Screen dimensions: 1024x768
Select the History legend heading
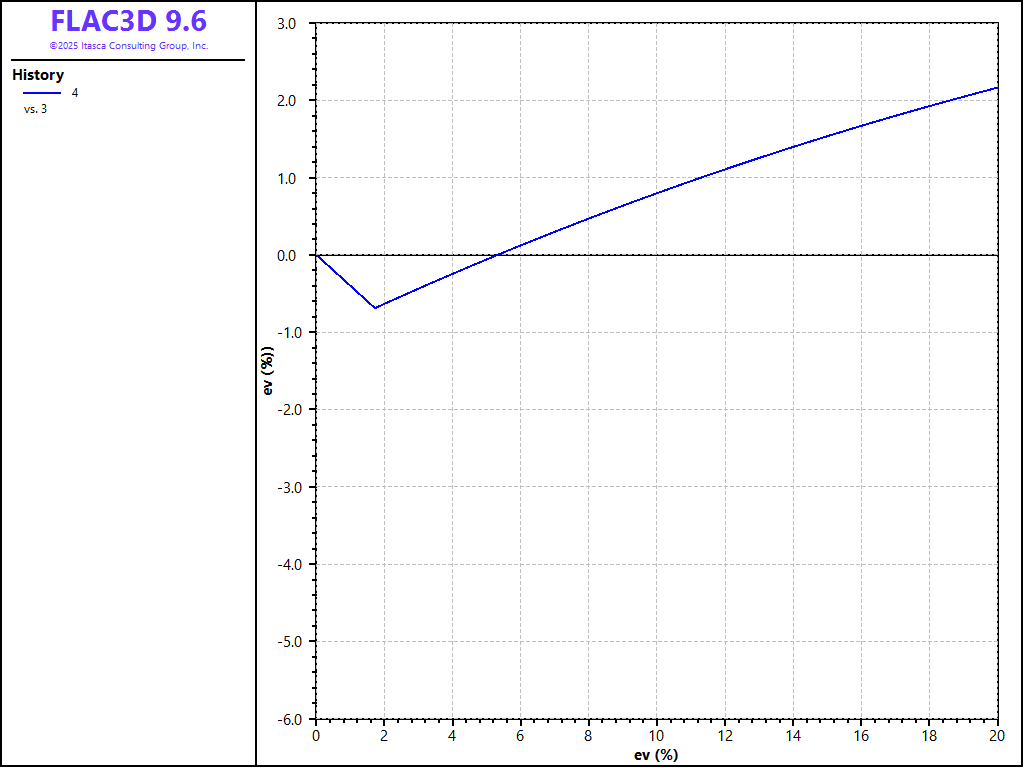[x=38, y=75]
